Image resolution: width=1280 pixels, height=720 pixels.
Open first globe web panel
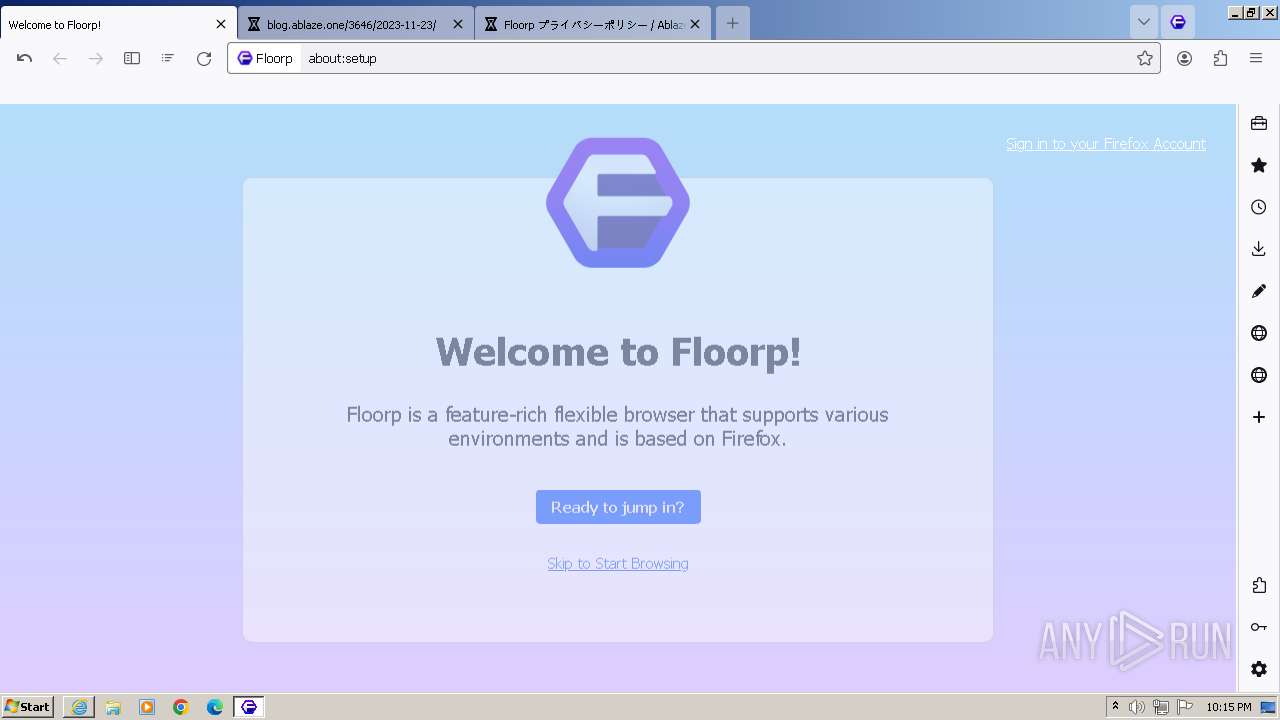tap(1259, 333)
